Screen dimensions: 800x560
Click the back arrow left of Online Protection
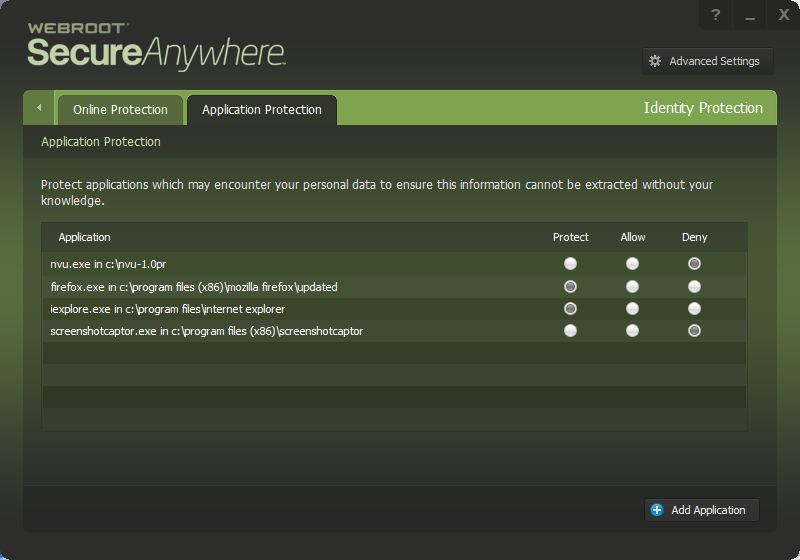[x=39, y=108]
